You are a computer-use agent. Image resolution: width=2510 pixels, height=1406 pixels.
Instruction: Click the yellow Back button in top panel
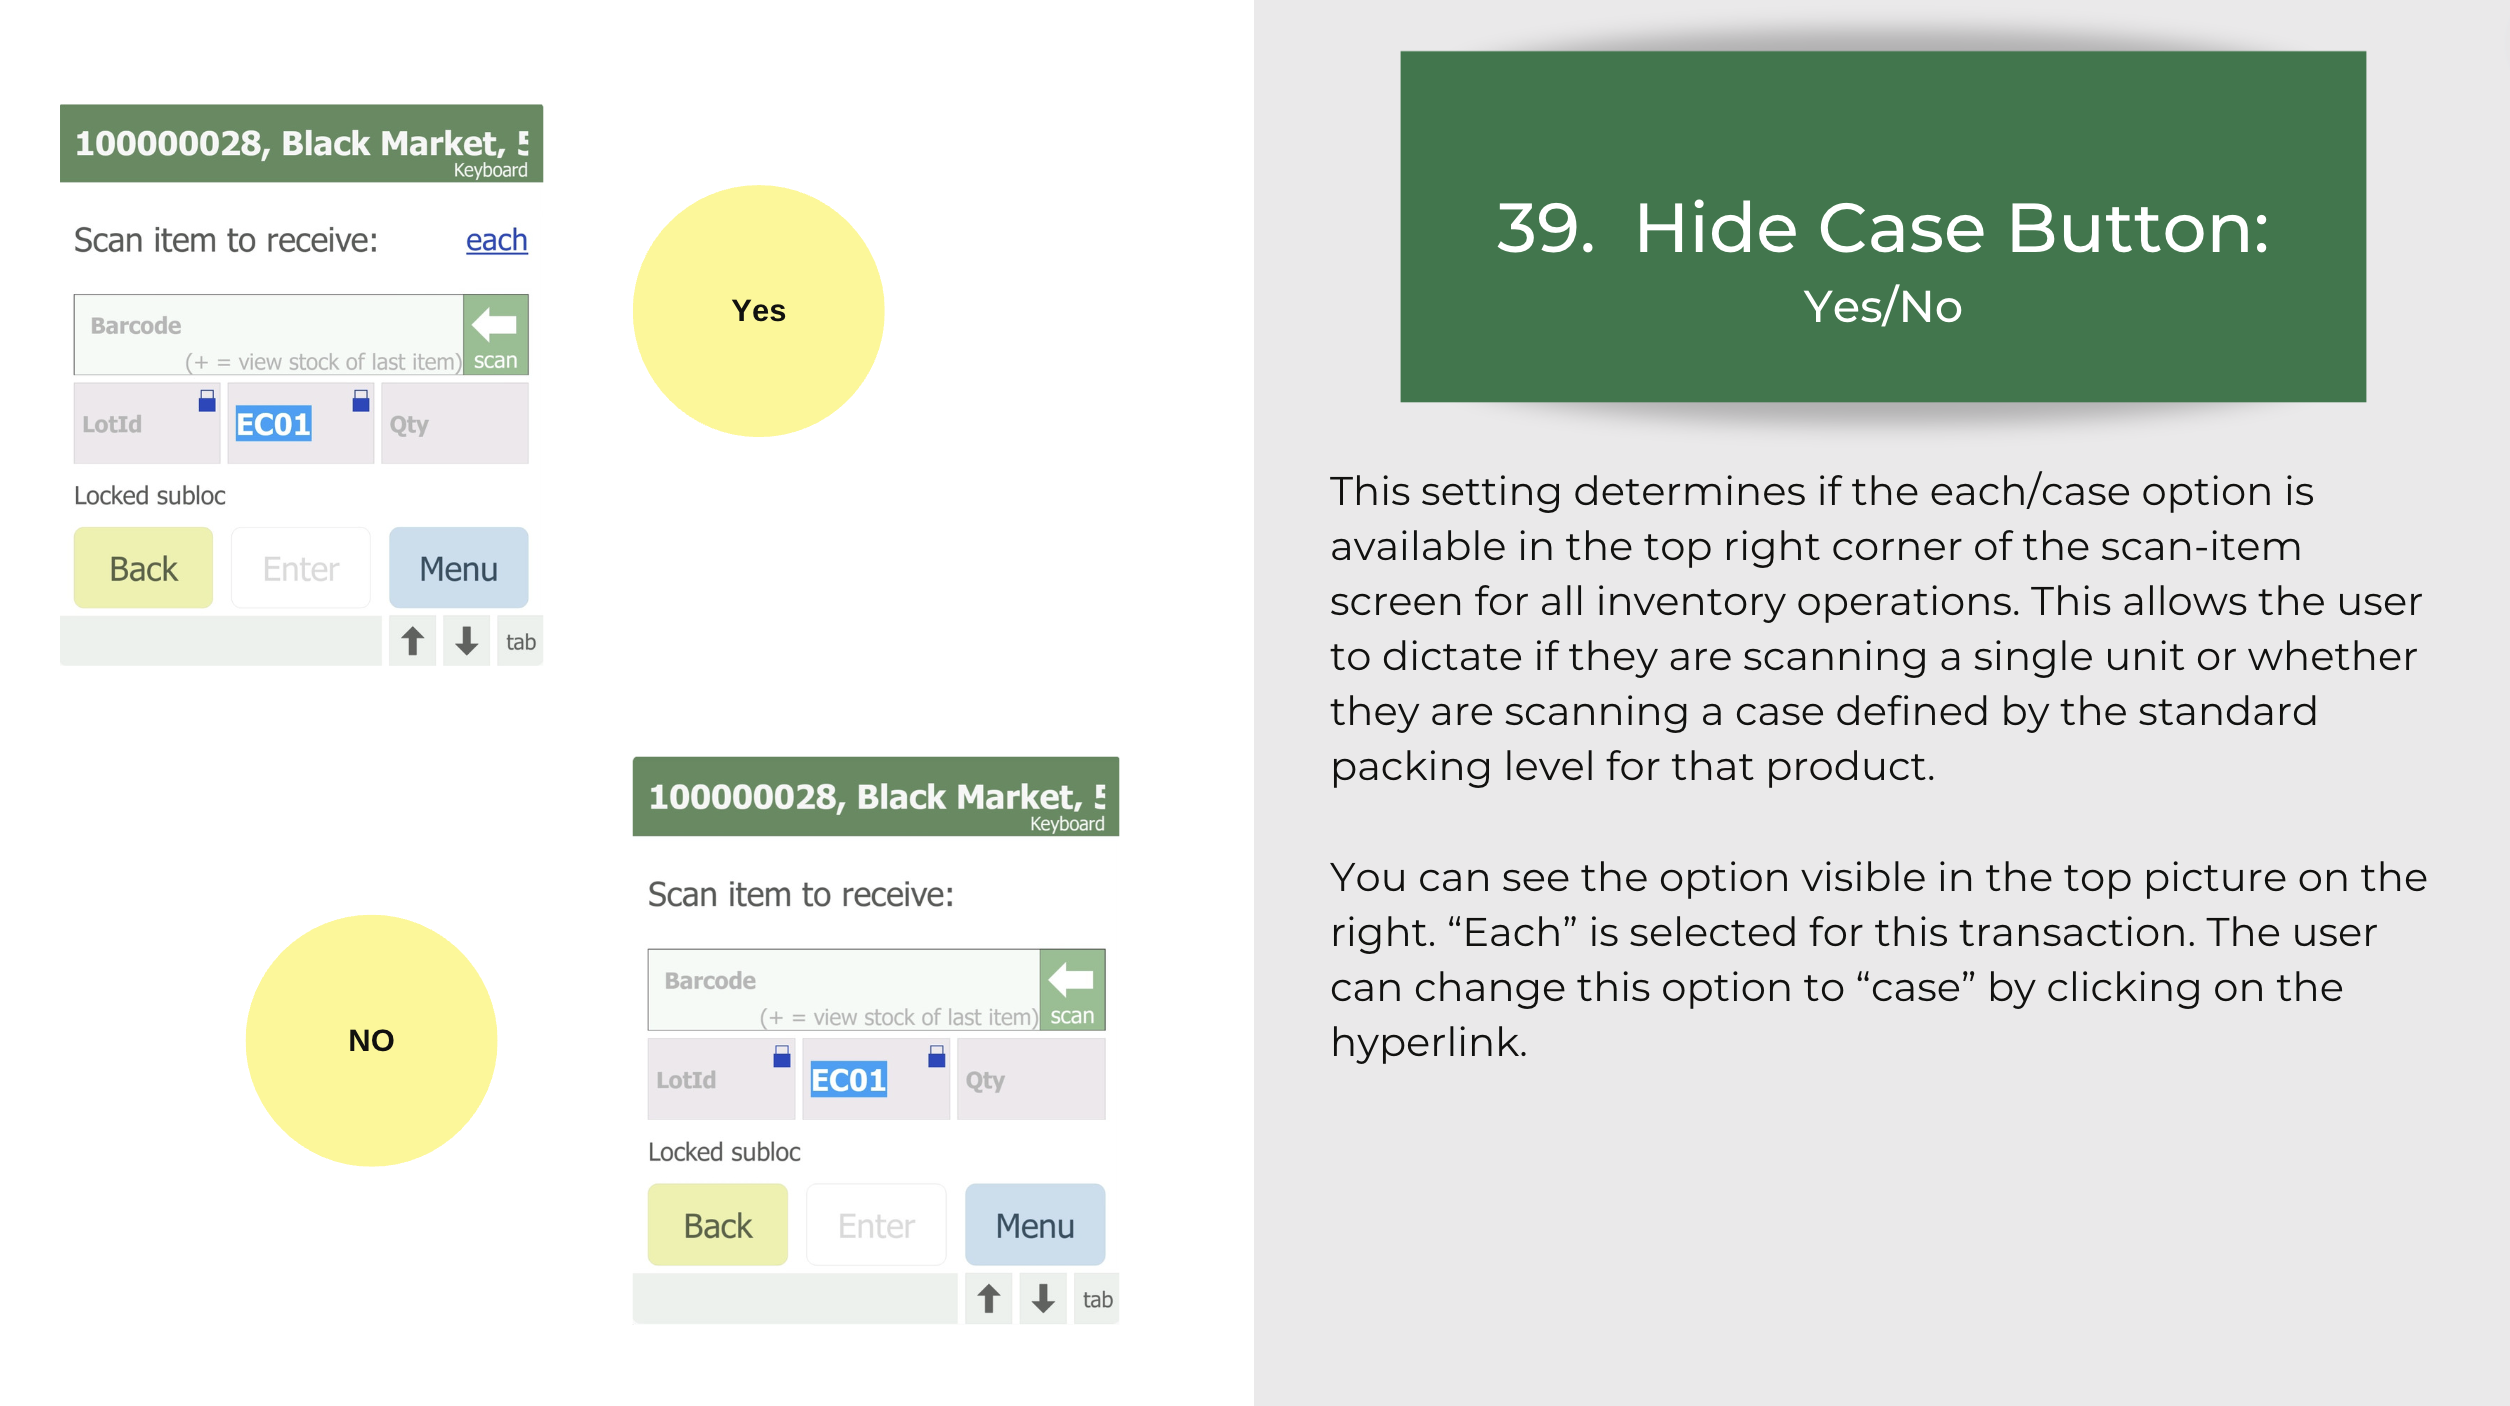tap(143, 568)
